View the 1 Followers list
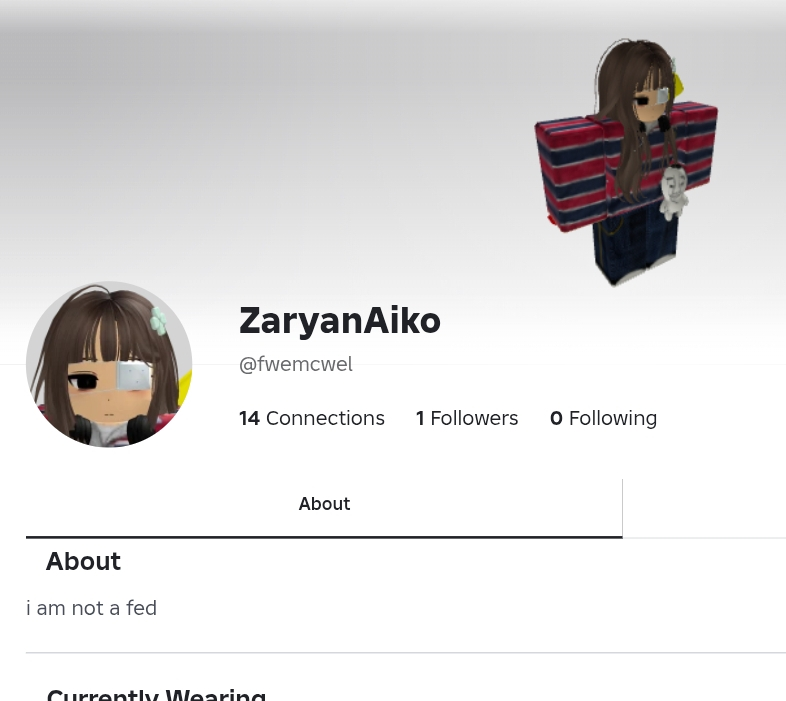The height and width of the screenshot is (701, 786). click(x=467, y=418)
